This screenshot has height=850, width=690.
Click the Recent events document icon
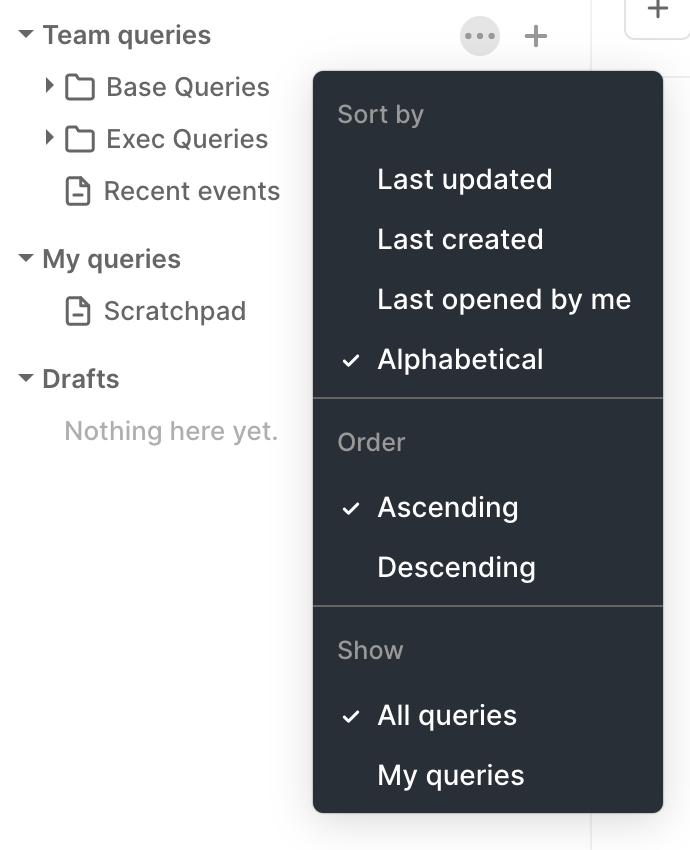[78, 191]
